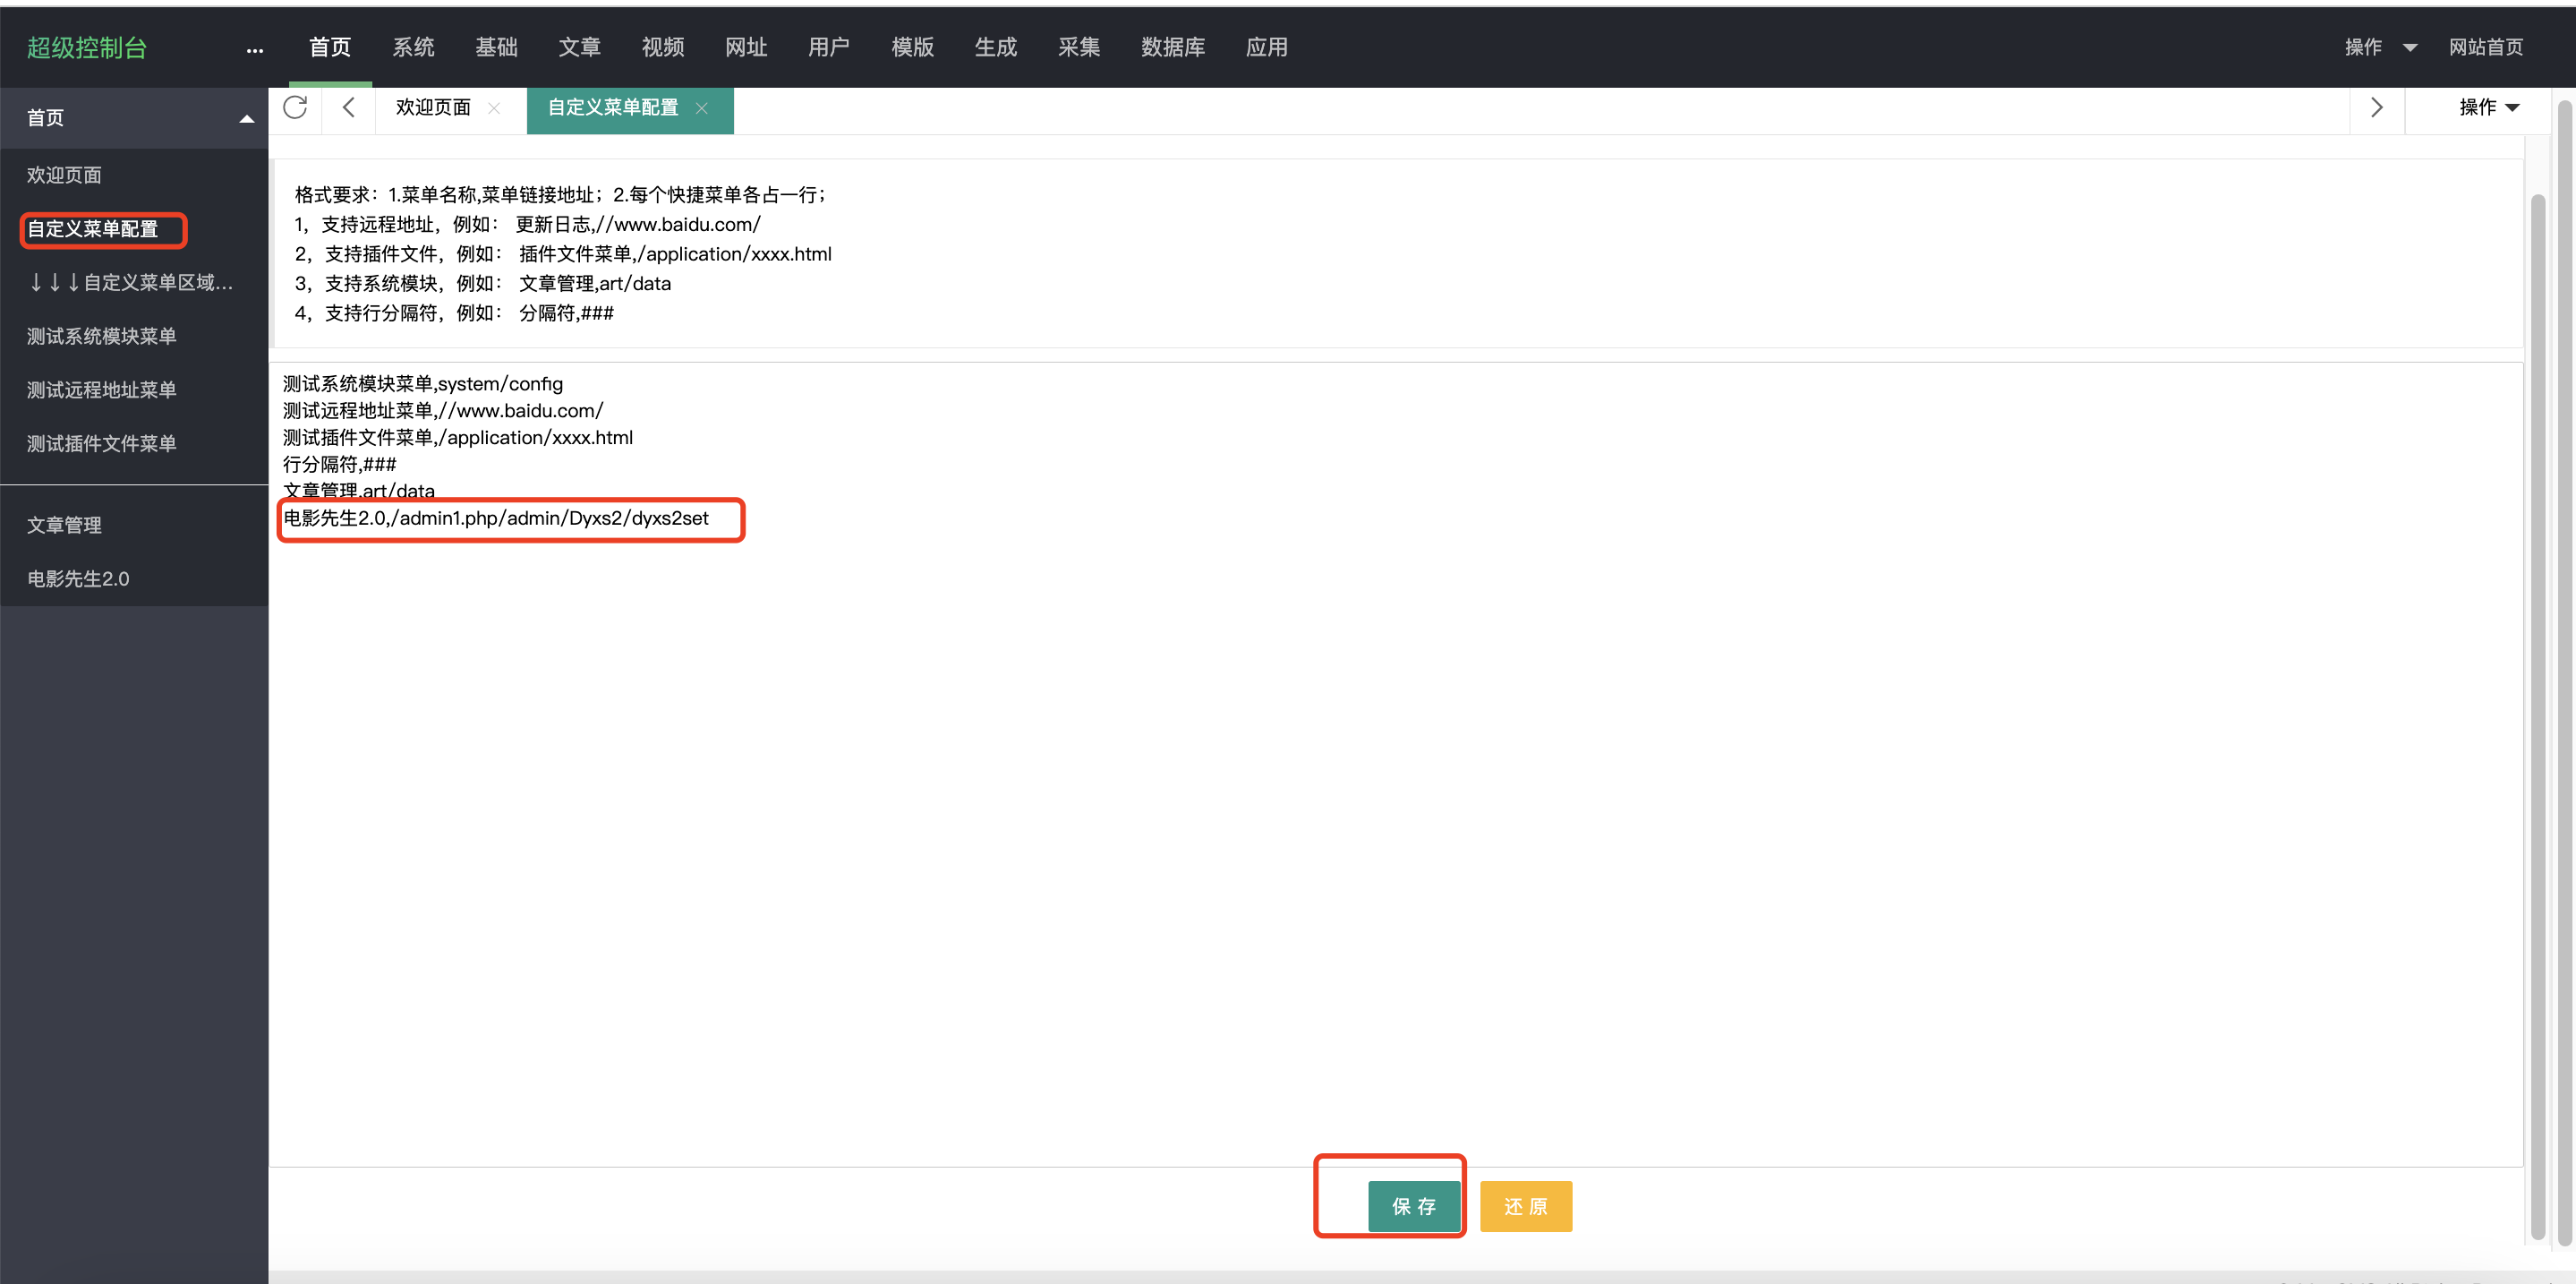
Task: Close the 欢迎页面 tab
Action: tap(494, 109)
